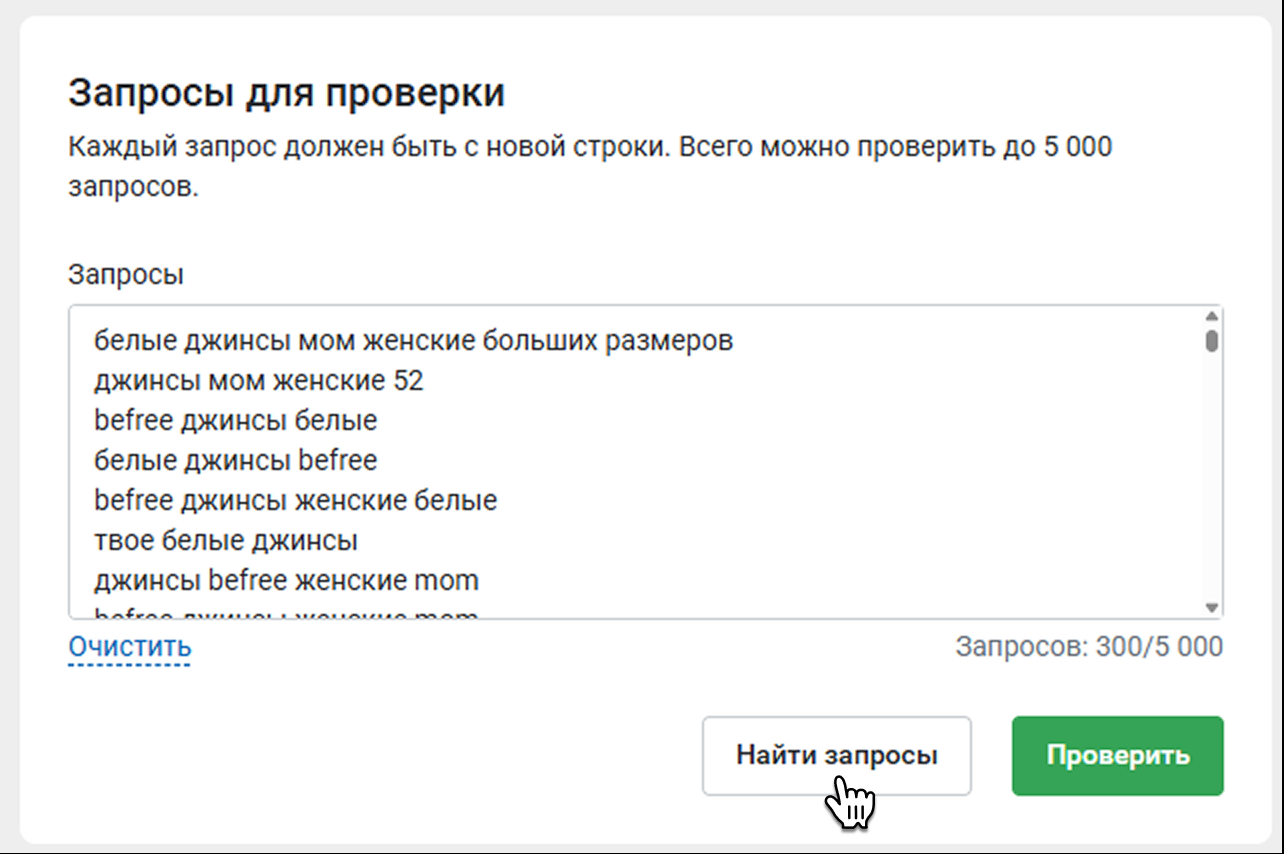The image size is (1284, 854).
Task: Click the line 'befree джинсы женские белые'
Action: pos(295,500)
